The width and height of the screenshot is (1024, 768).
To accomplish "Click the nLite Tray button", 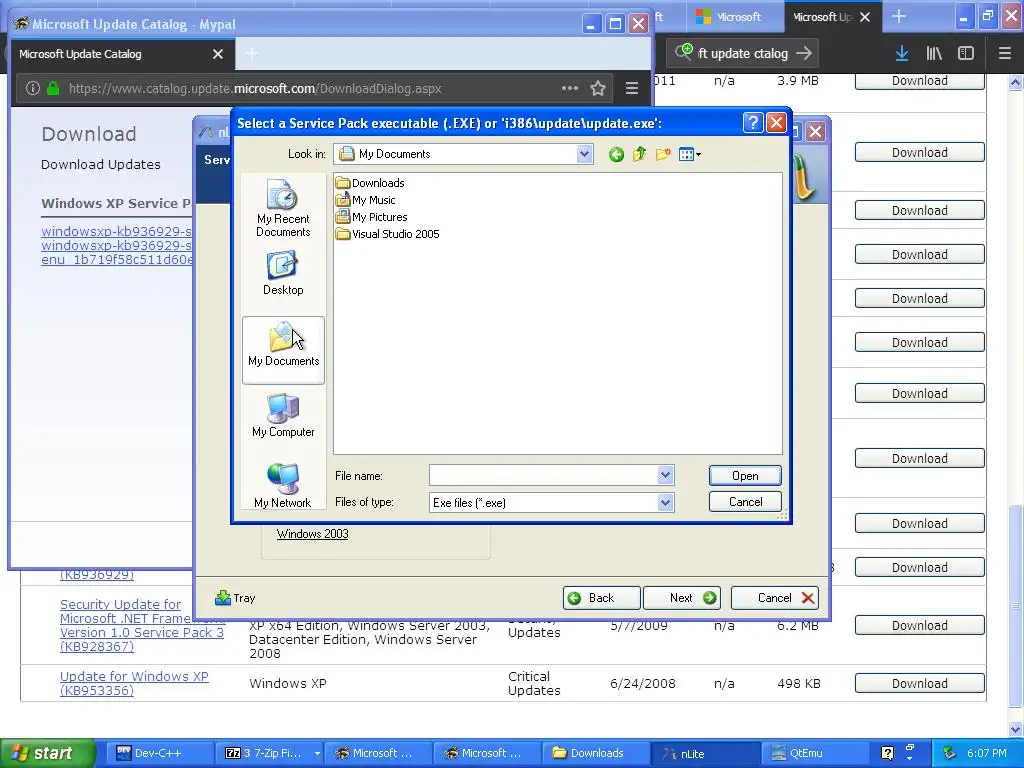I will (x=235, y=598).
